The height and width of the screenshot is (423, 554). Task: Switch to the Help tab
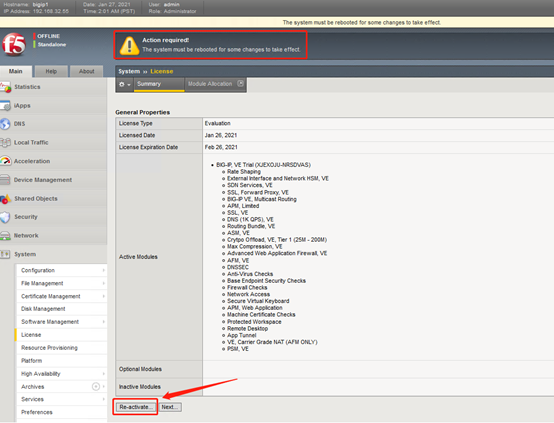pos(51,71)
